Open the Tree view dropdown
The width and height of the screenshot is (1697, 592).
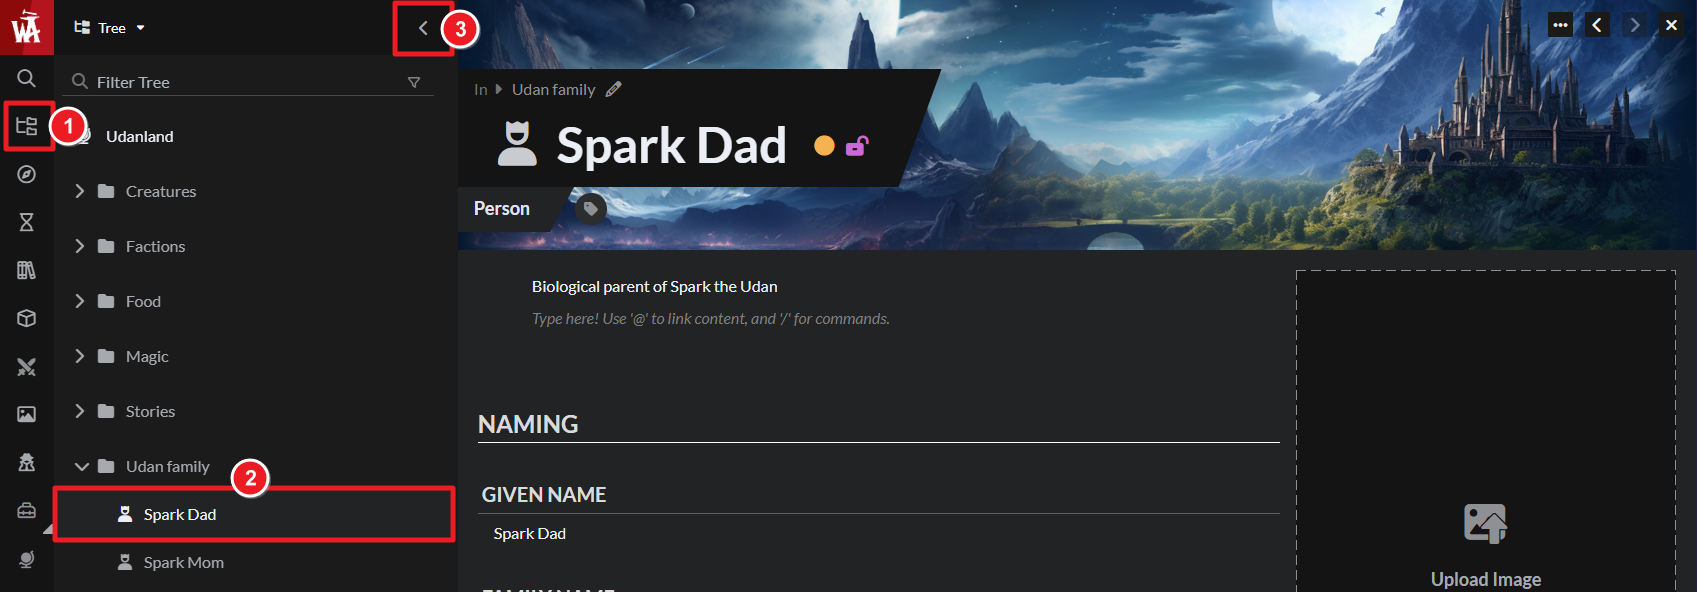[x=110, y=28]
